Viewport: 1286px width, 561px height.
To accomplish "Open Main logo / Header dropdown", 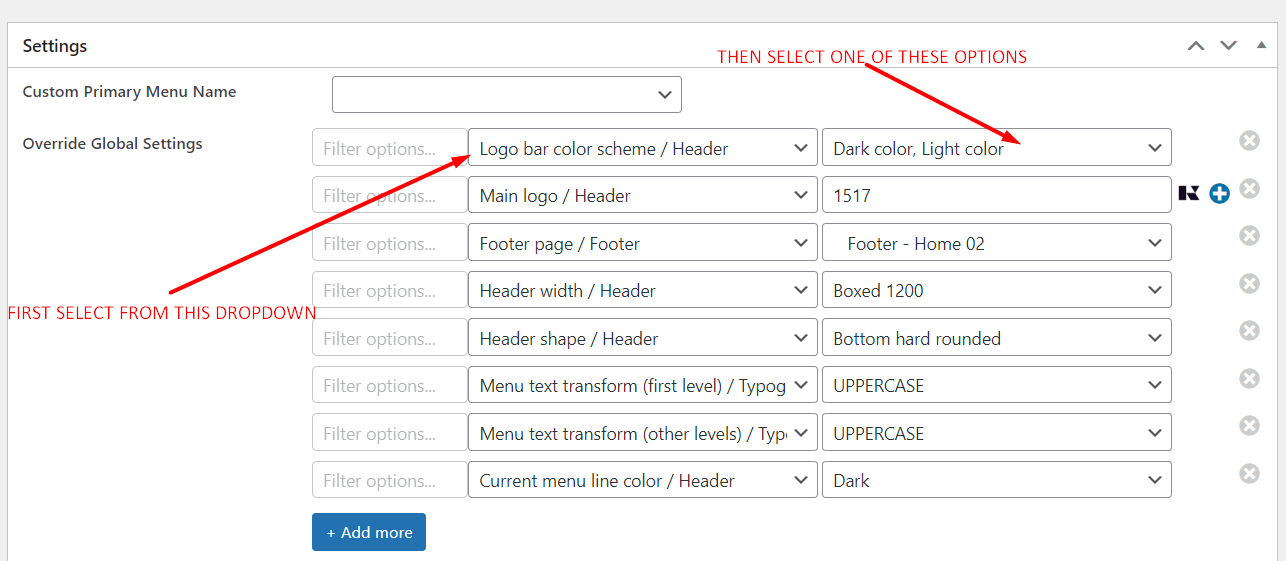I will (x=643, y=195).
